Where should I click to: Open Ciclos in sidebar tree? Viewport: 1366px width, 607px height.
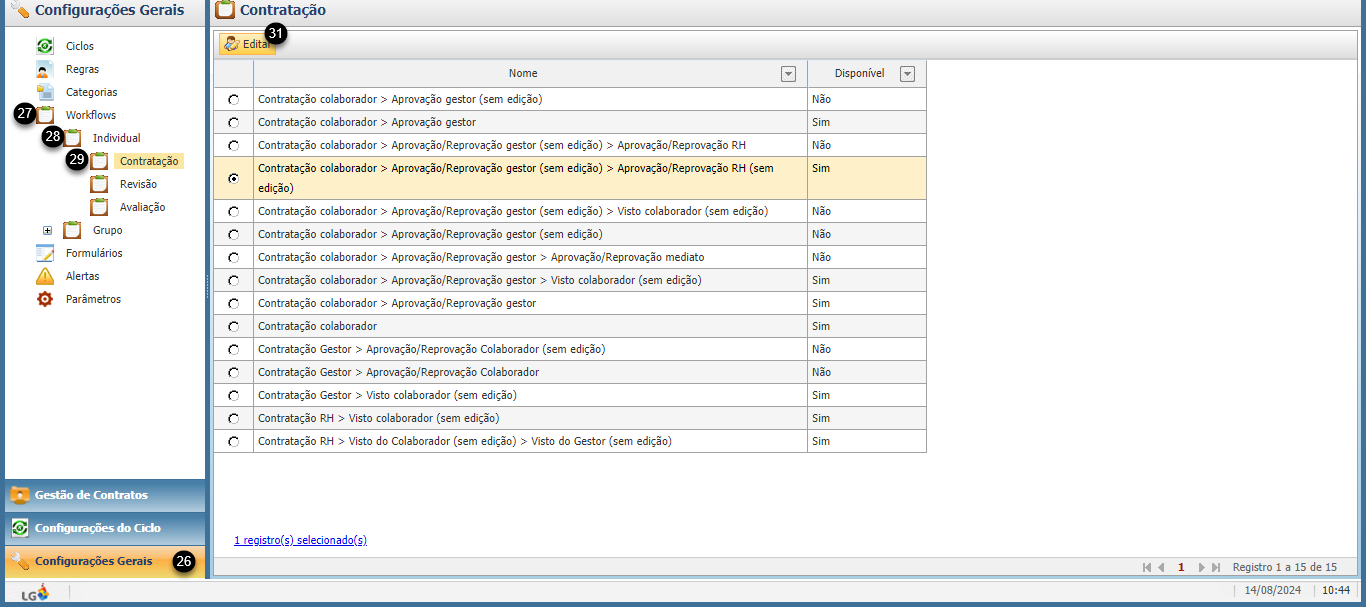80,46
